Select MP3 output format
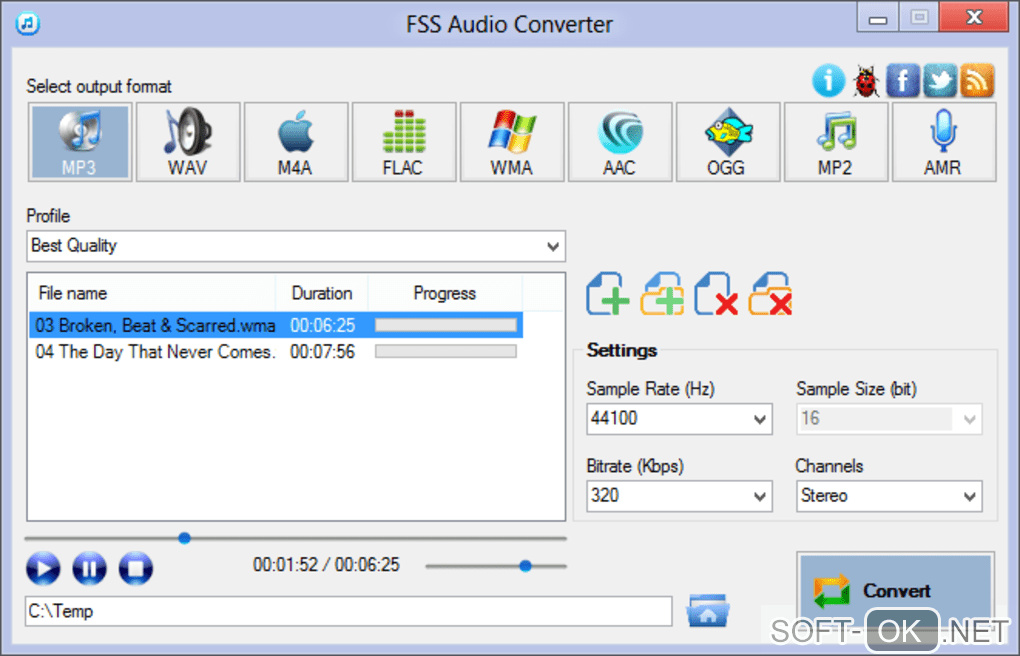 (80, 142)
